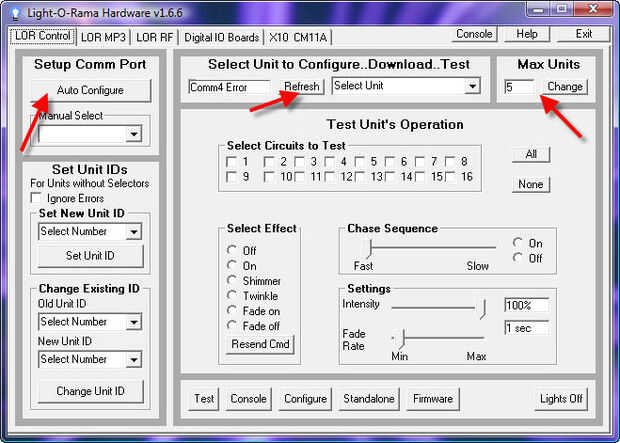Click the Resend Cmd button

click(x=260, y=345)
